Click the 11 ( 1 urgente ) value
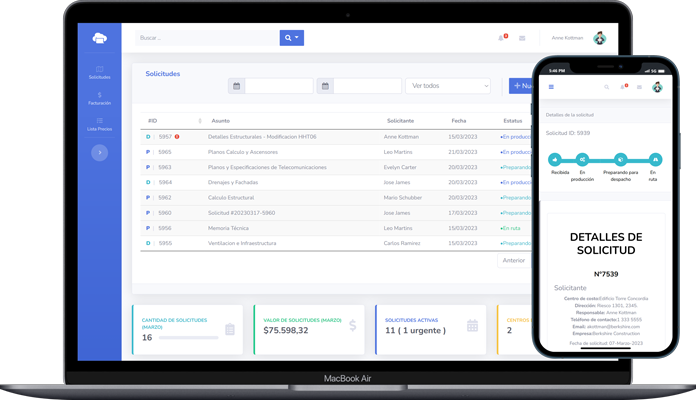This screenshot has height=400, width=696. coord(415,330)
